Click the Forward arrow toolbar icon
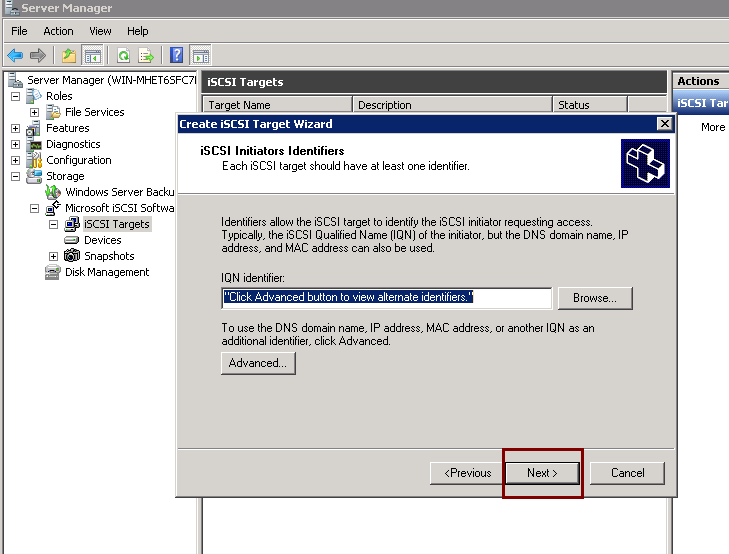This screenshot has width=729, height=554. point(38,56)
